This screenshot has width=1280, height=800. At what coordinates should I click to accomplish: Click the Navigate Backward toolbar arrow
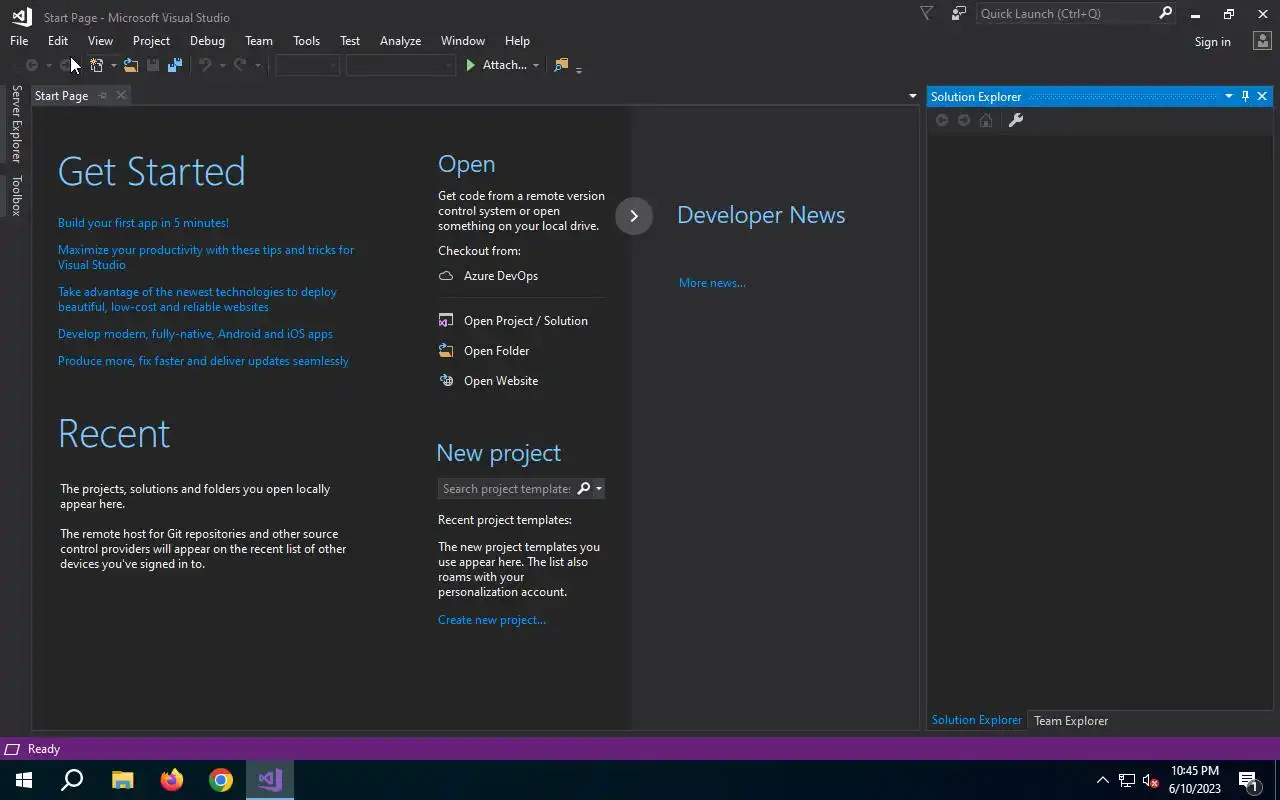coord(32,65)
